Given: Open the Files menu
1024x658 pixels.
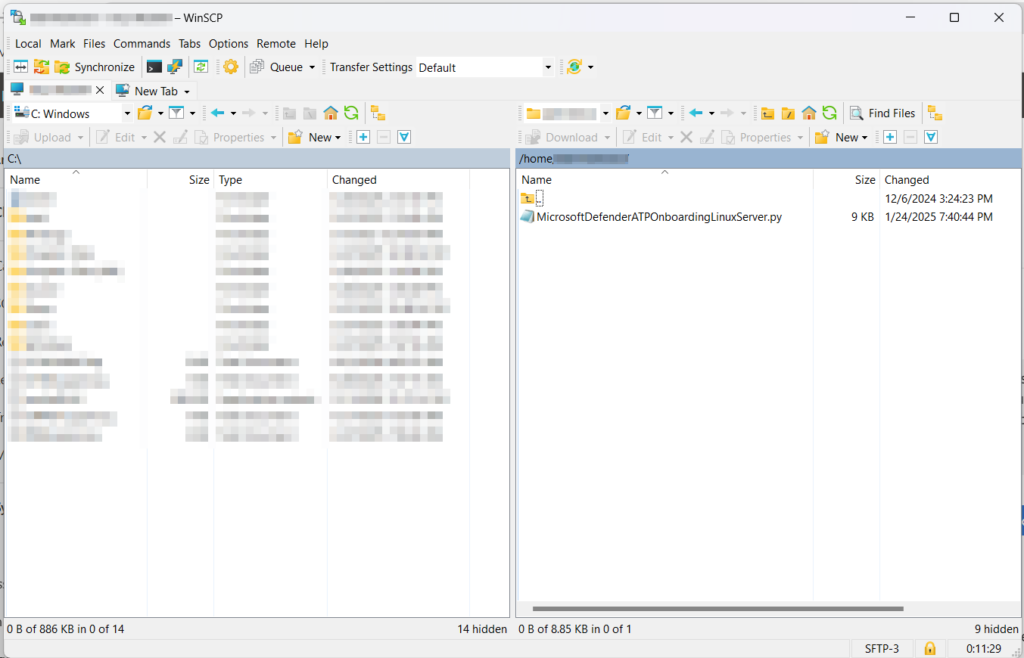Looking at the screenshot, I should point(94,44).
